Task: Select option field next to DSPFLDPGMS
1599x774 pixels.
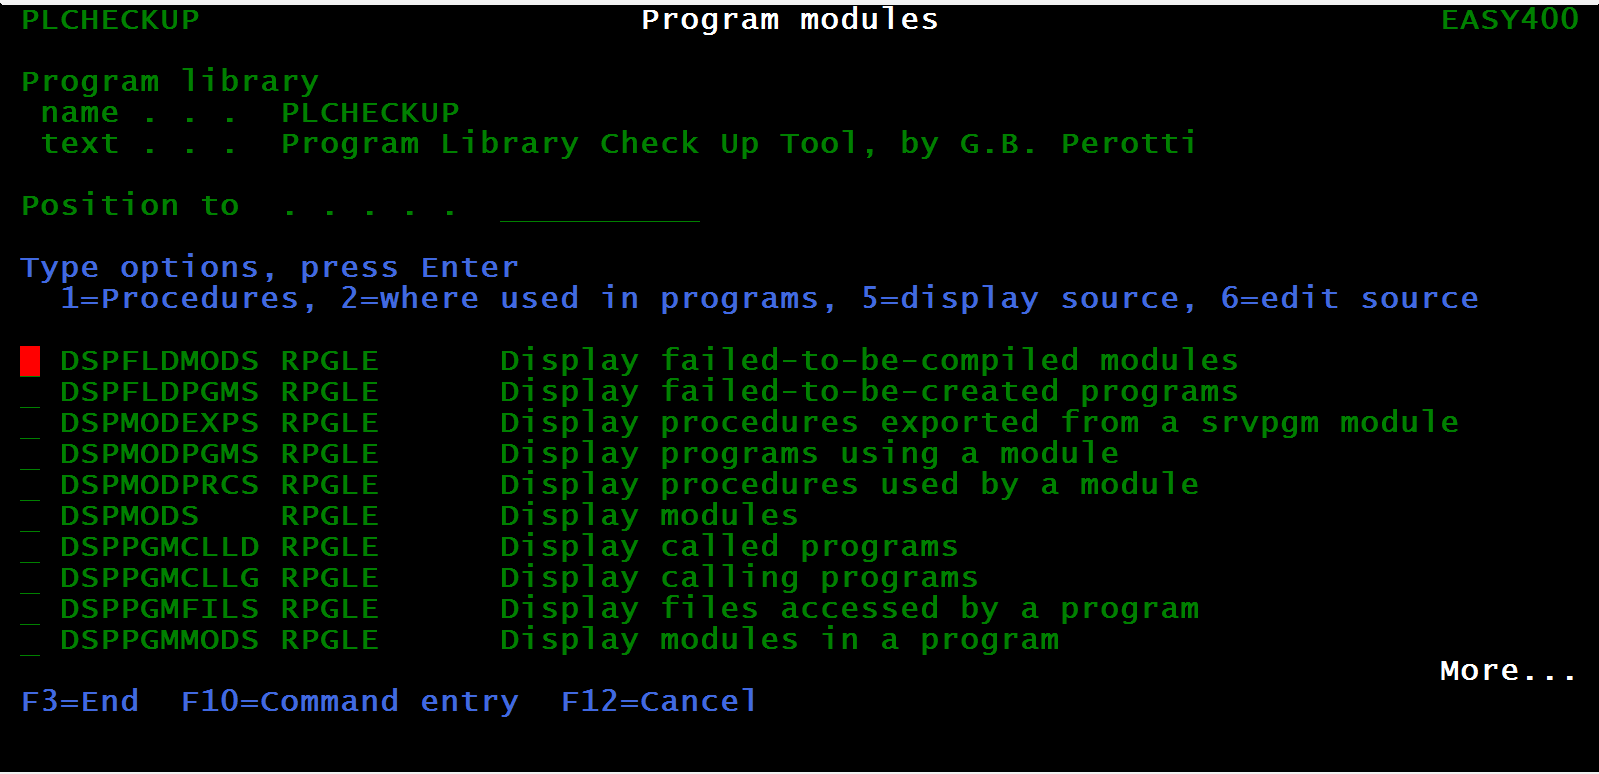Action: point(30,392)
